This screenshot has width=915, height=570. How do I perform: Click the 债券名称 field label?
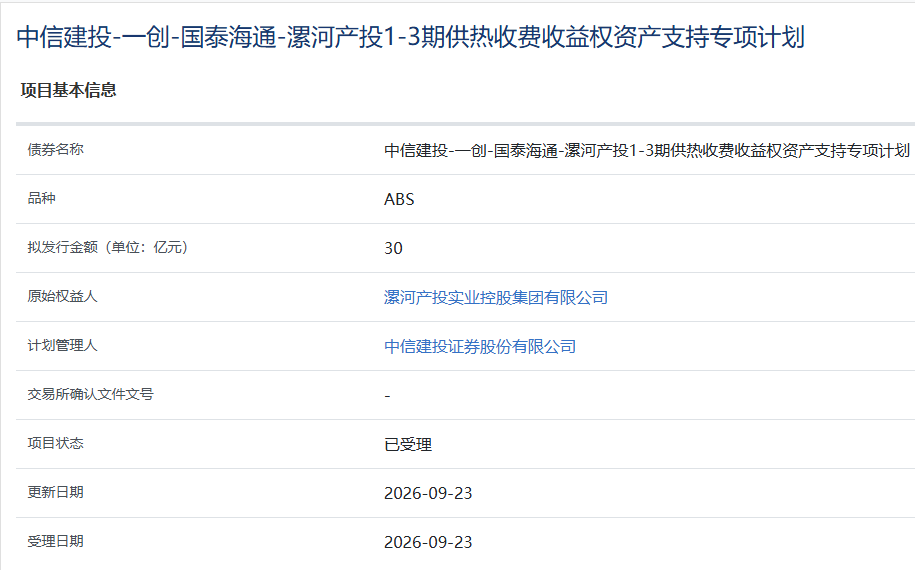55,149
